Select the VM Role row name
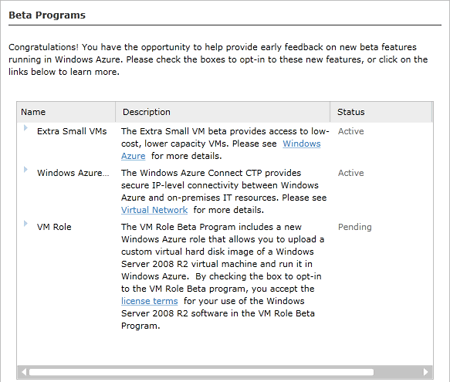Image resolution: width=450 pixels, height=382 pixels. pyautogui.click(x=54, y=227)
